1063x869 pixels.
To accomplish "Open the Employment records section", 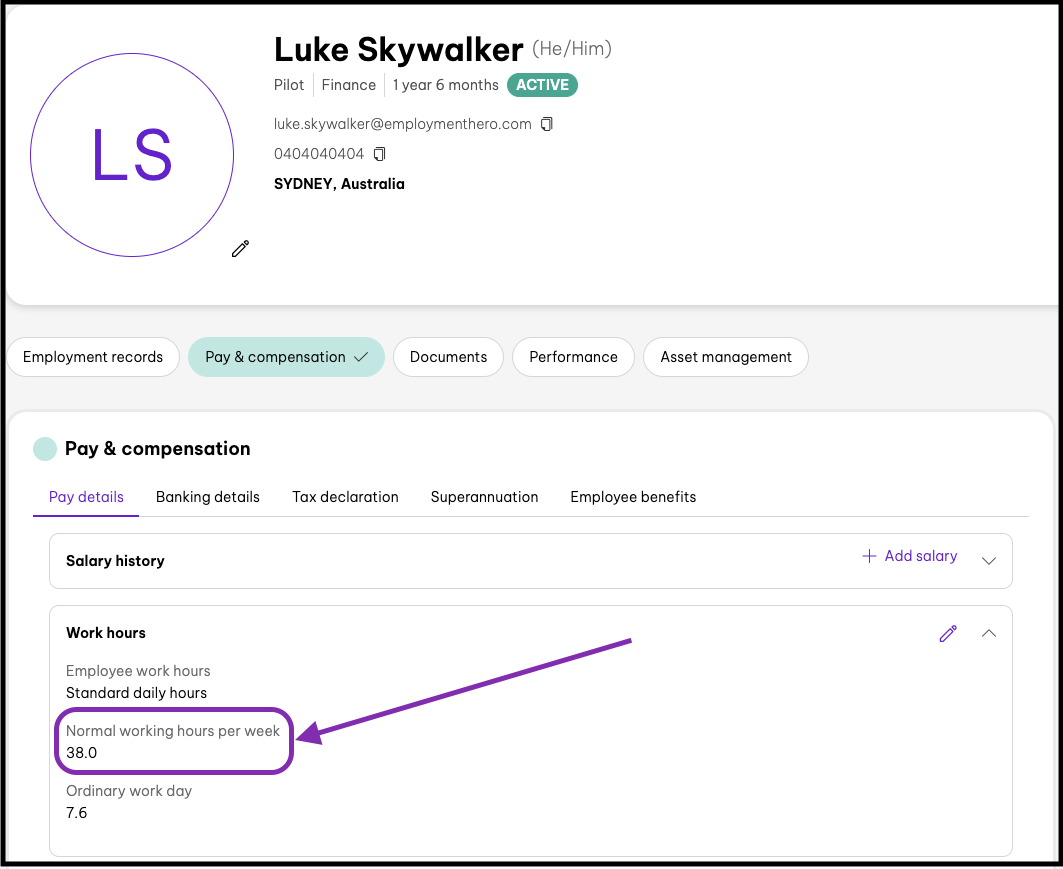I will tap(93, 357).
